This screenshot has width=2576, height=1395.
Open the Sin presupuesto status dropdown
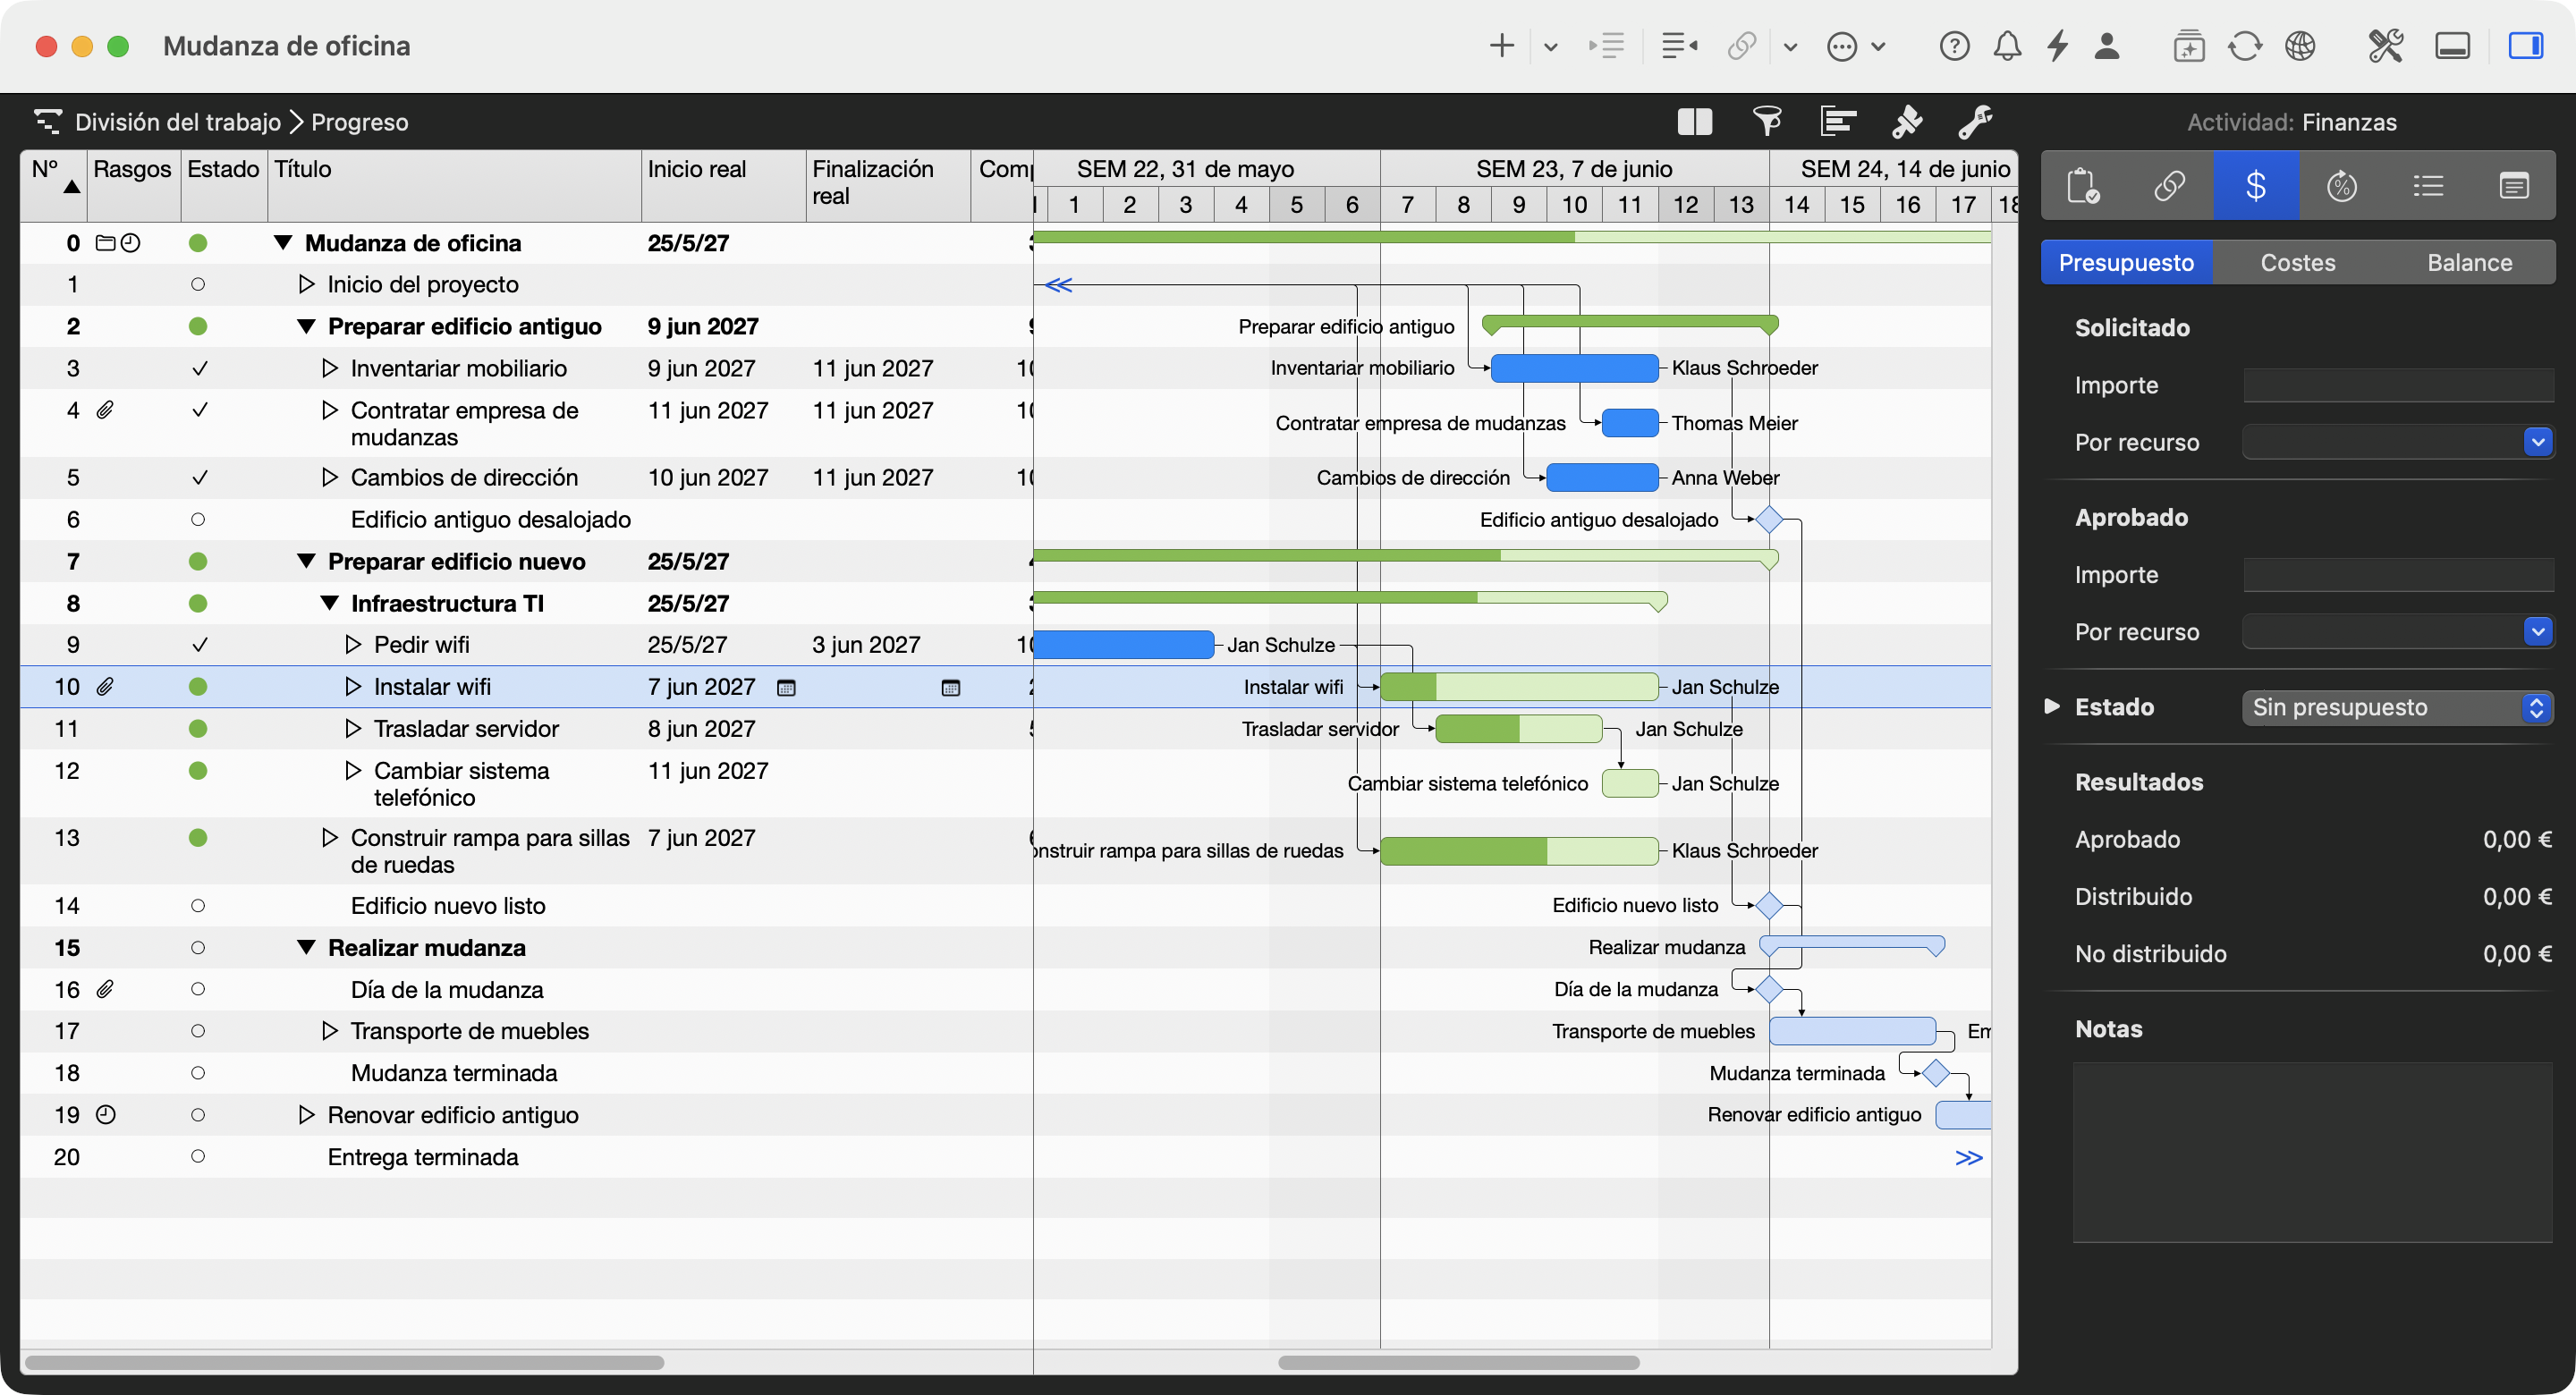2397,707
